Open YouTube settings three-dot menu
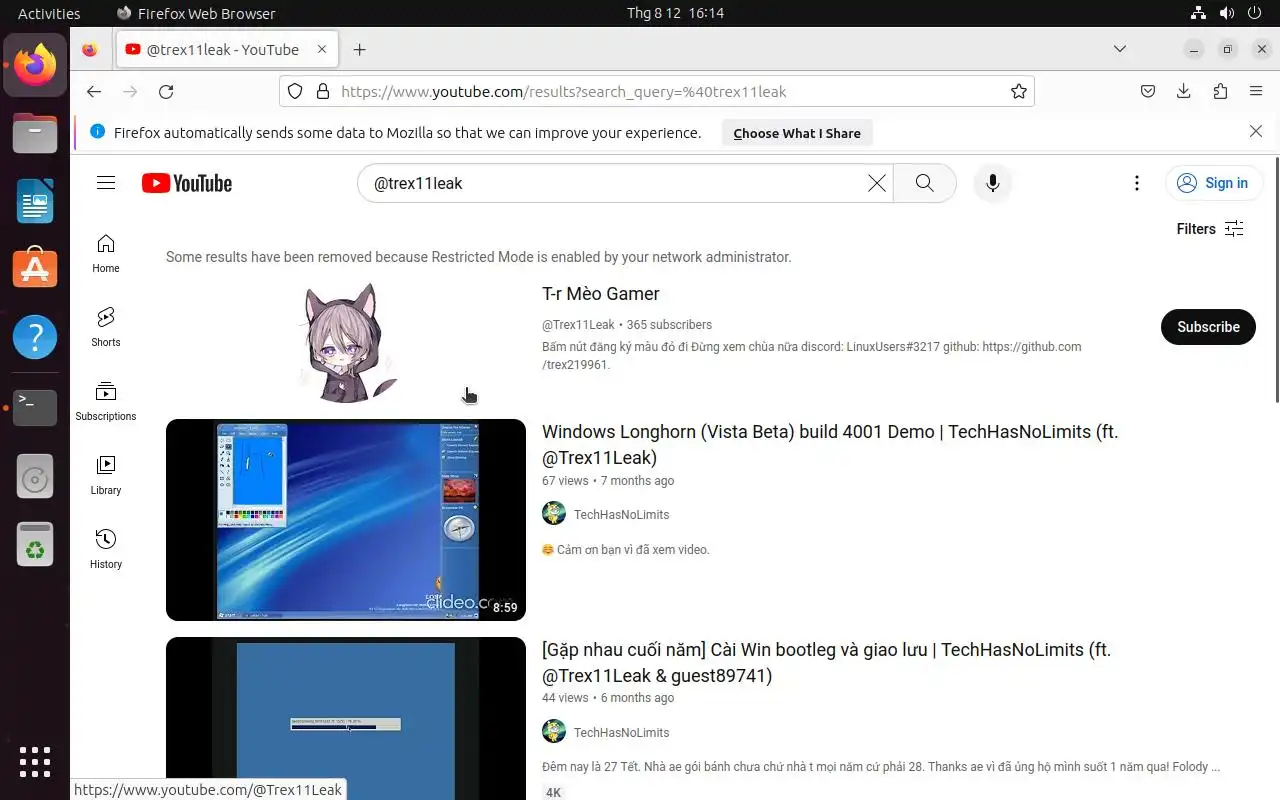Viewport: 1280px width, 800px height. tap(1137, 183)
